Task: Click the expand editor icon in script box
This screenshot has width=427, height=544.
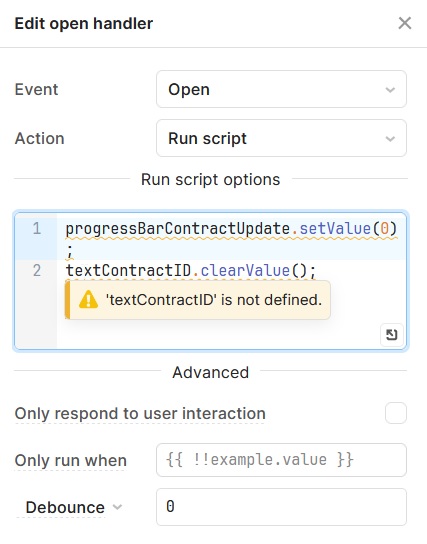Action: pos(392,335)
